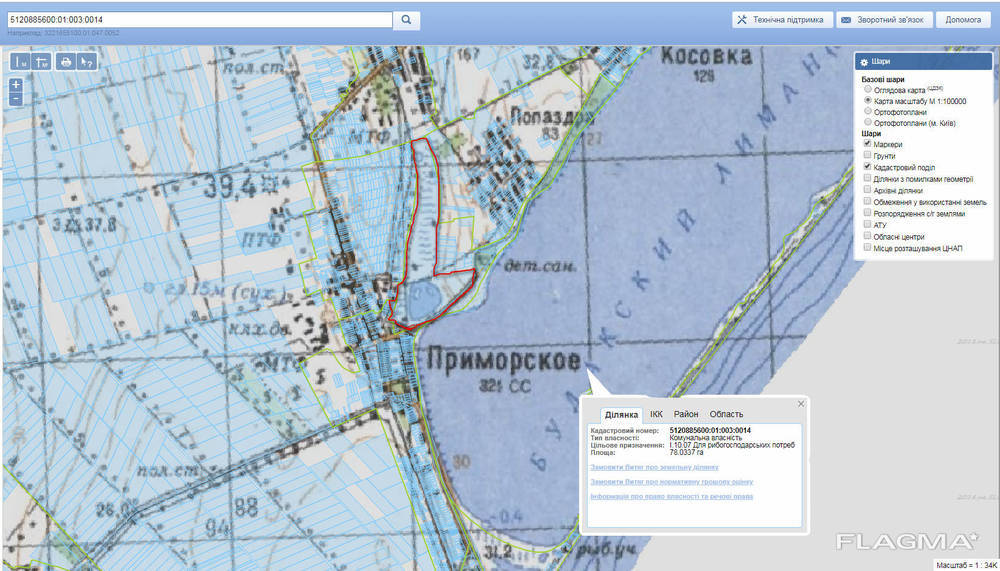The image size is (1000, 571).
Task: Open the Область tab
Action: [x=726, y=414]
